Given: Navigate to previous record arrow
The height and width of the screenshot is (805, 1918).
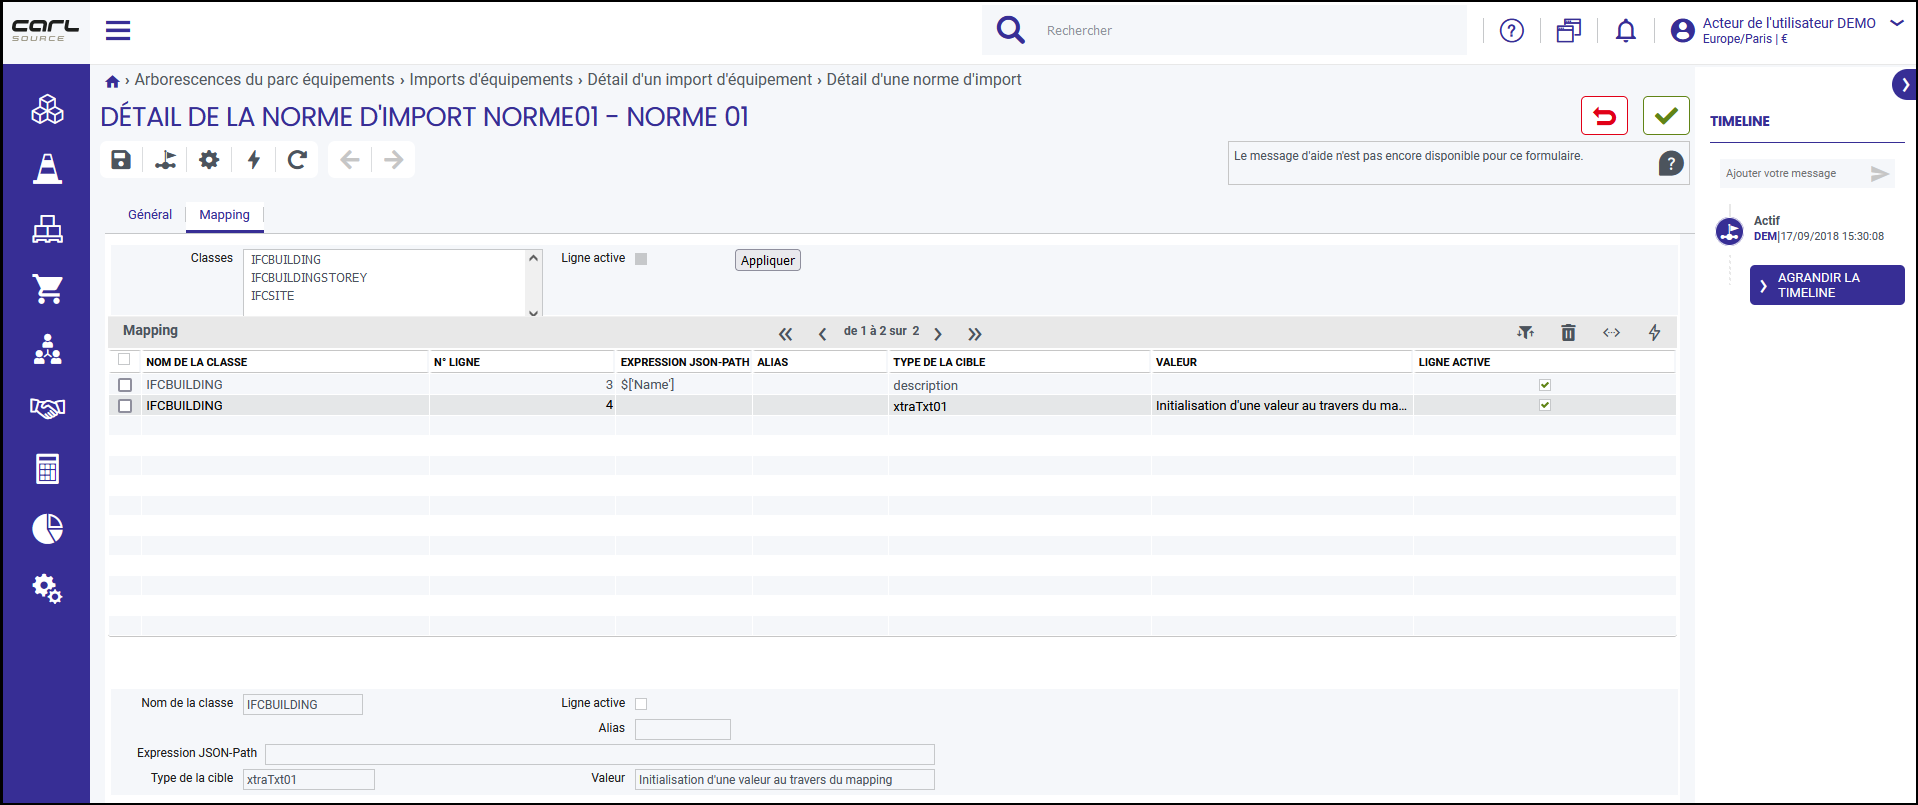Looking at the screenshot, I should pos(350,159).
